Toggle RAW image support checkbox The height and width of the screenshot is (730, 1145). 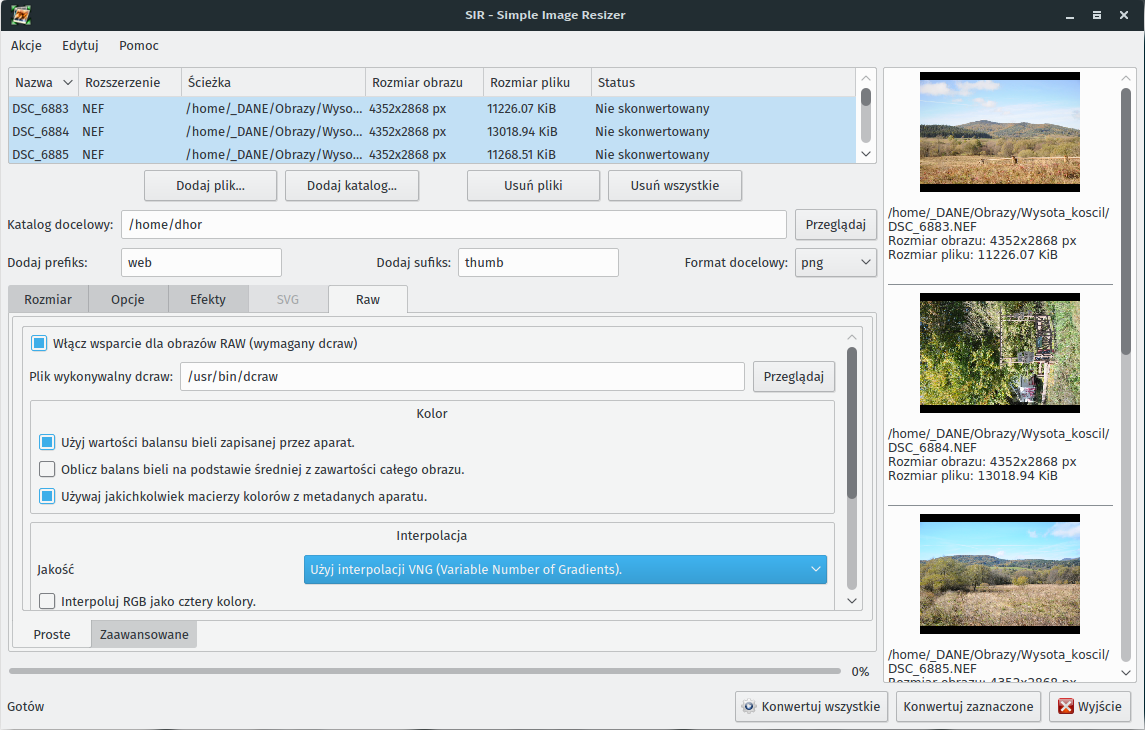(39, 343)
